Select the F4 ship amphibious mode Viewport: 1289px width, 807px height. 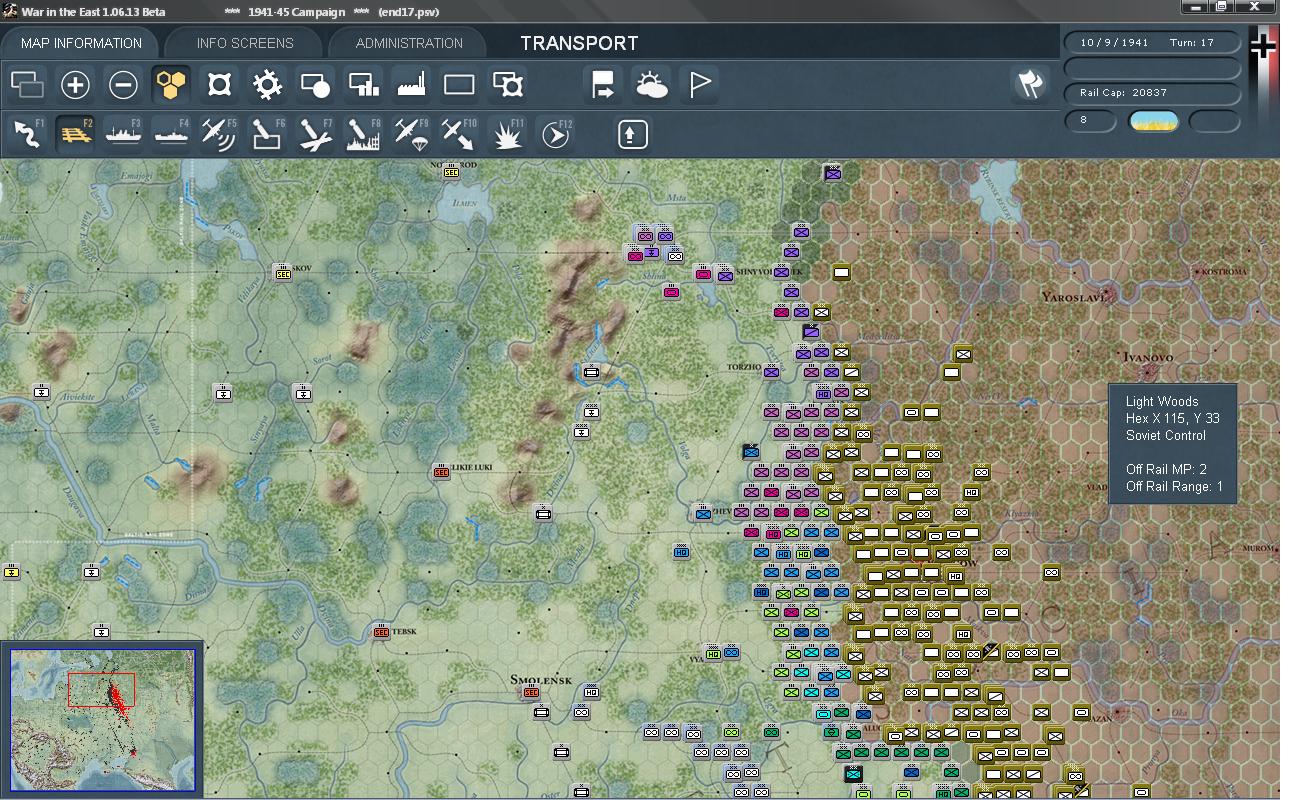tap(171, 133)
